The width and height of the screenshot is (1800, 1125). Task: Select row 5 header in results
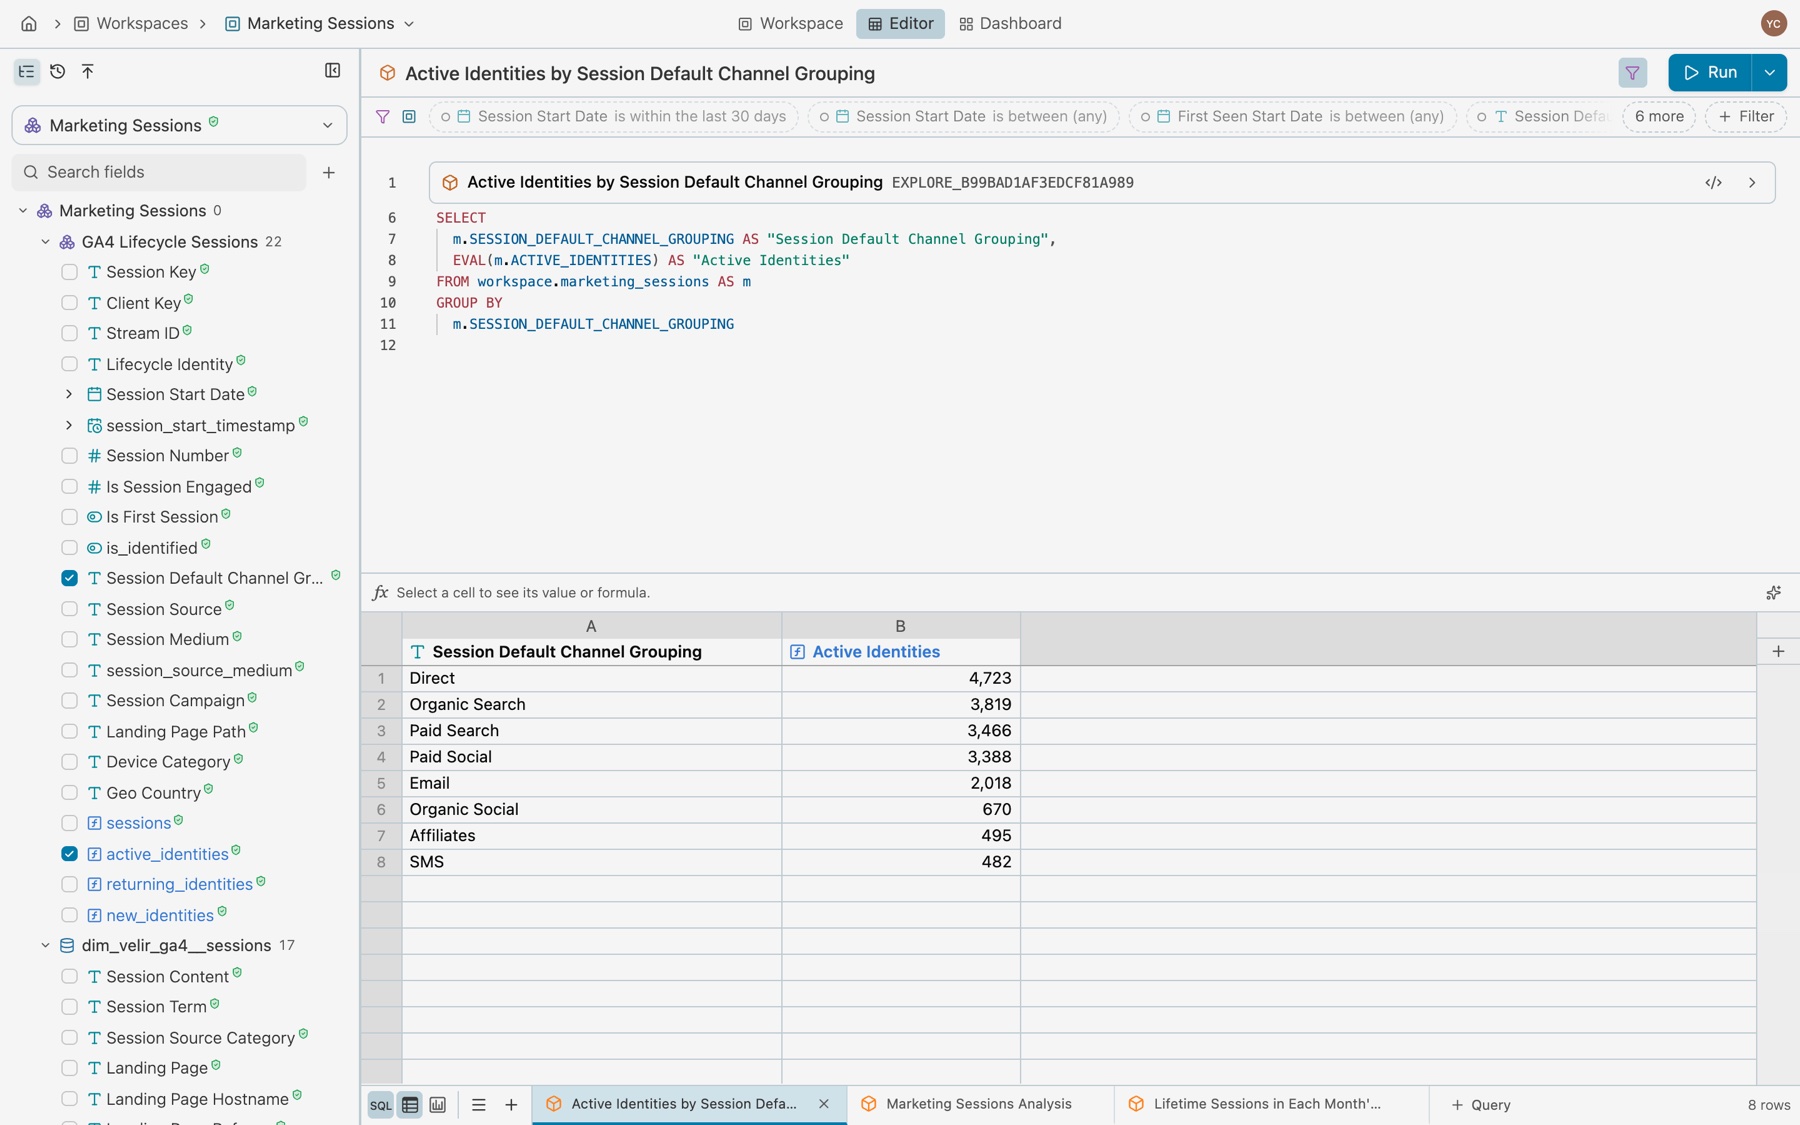[381, 783]
